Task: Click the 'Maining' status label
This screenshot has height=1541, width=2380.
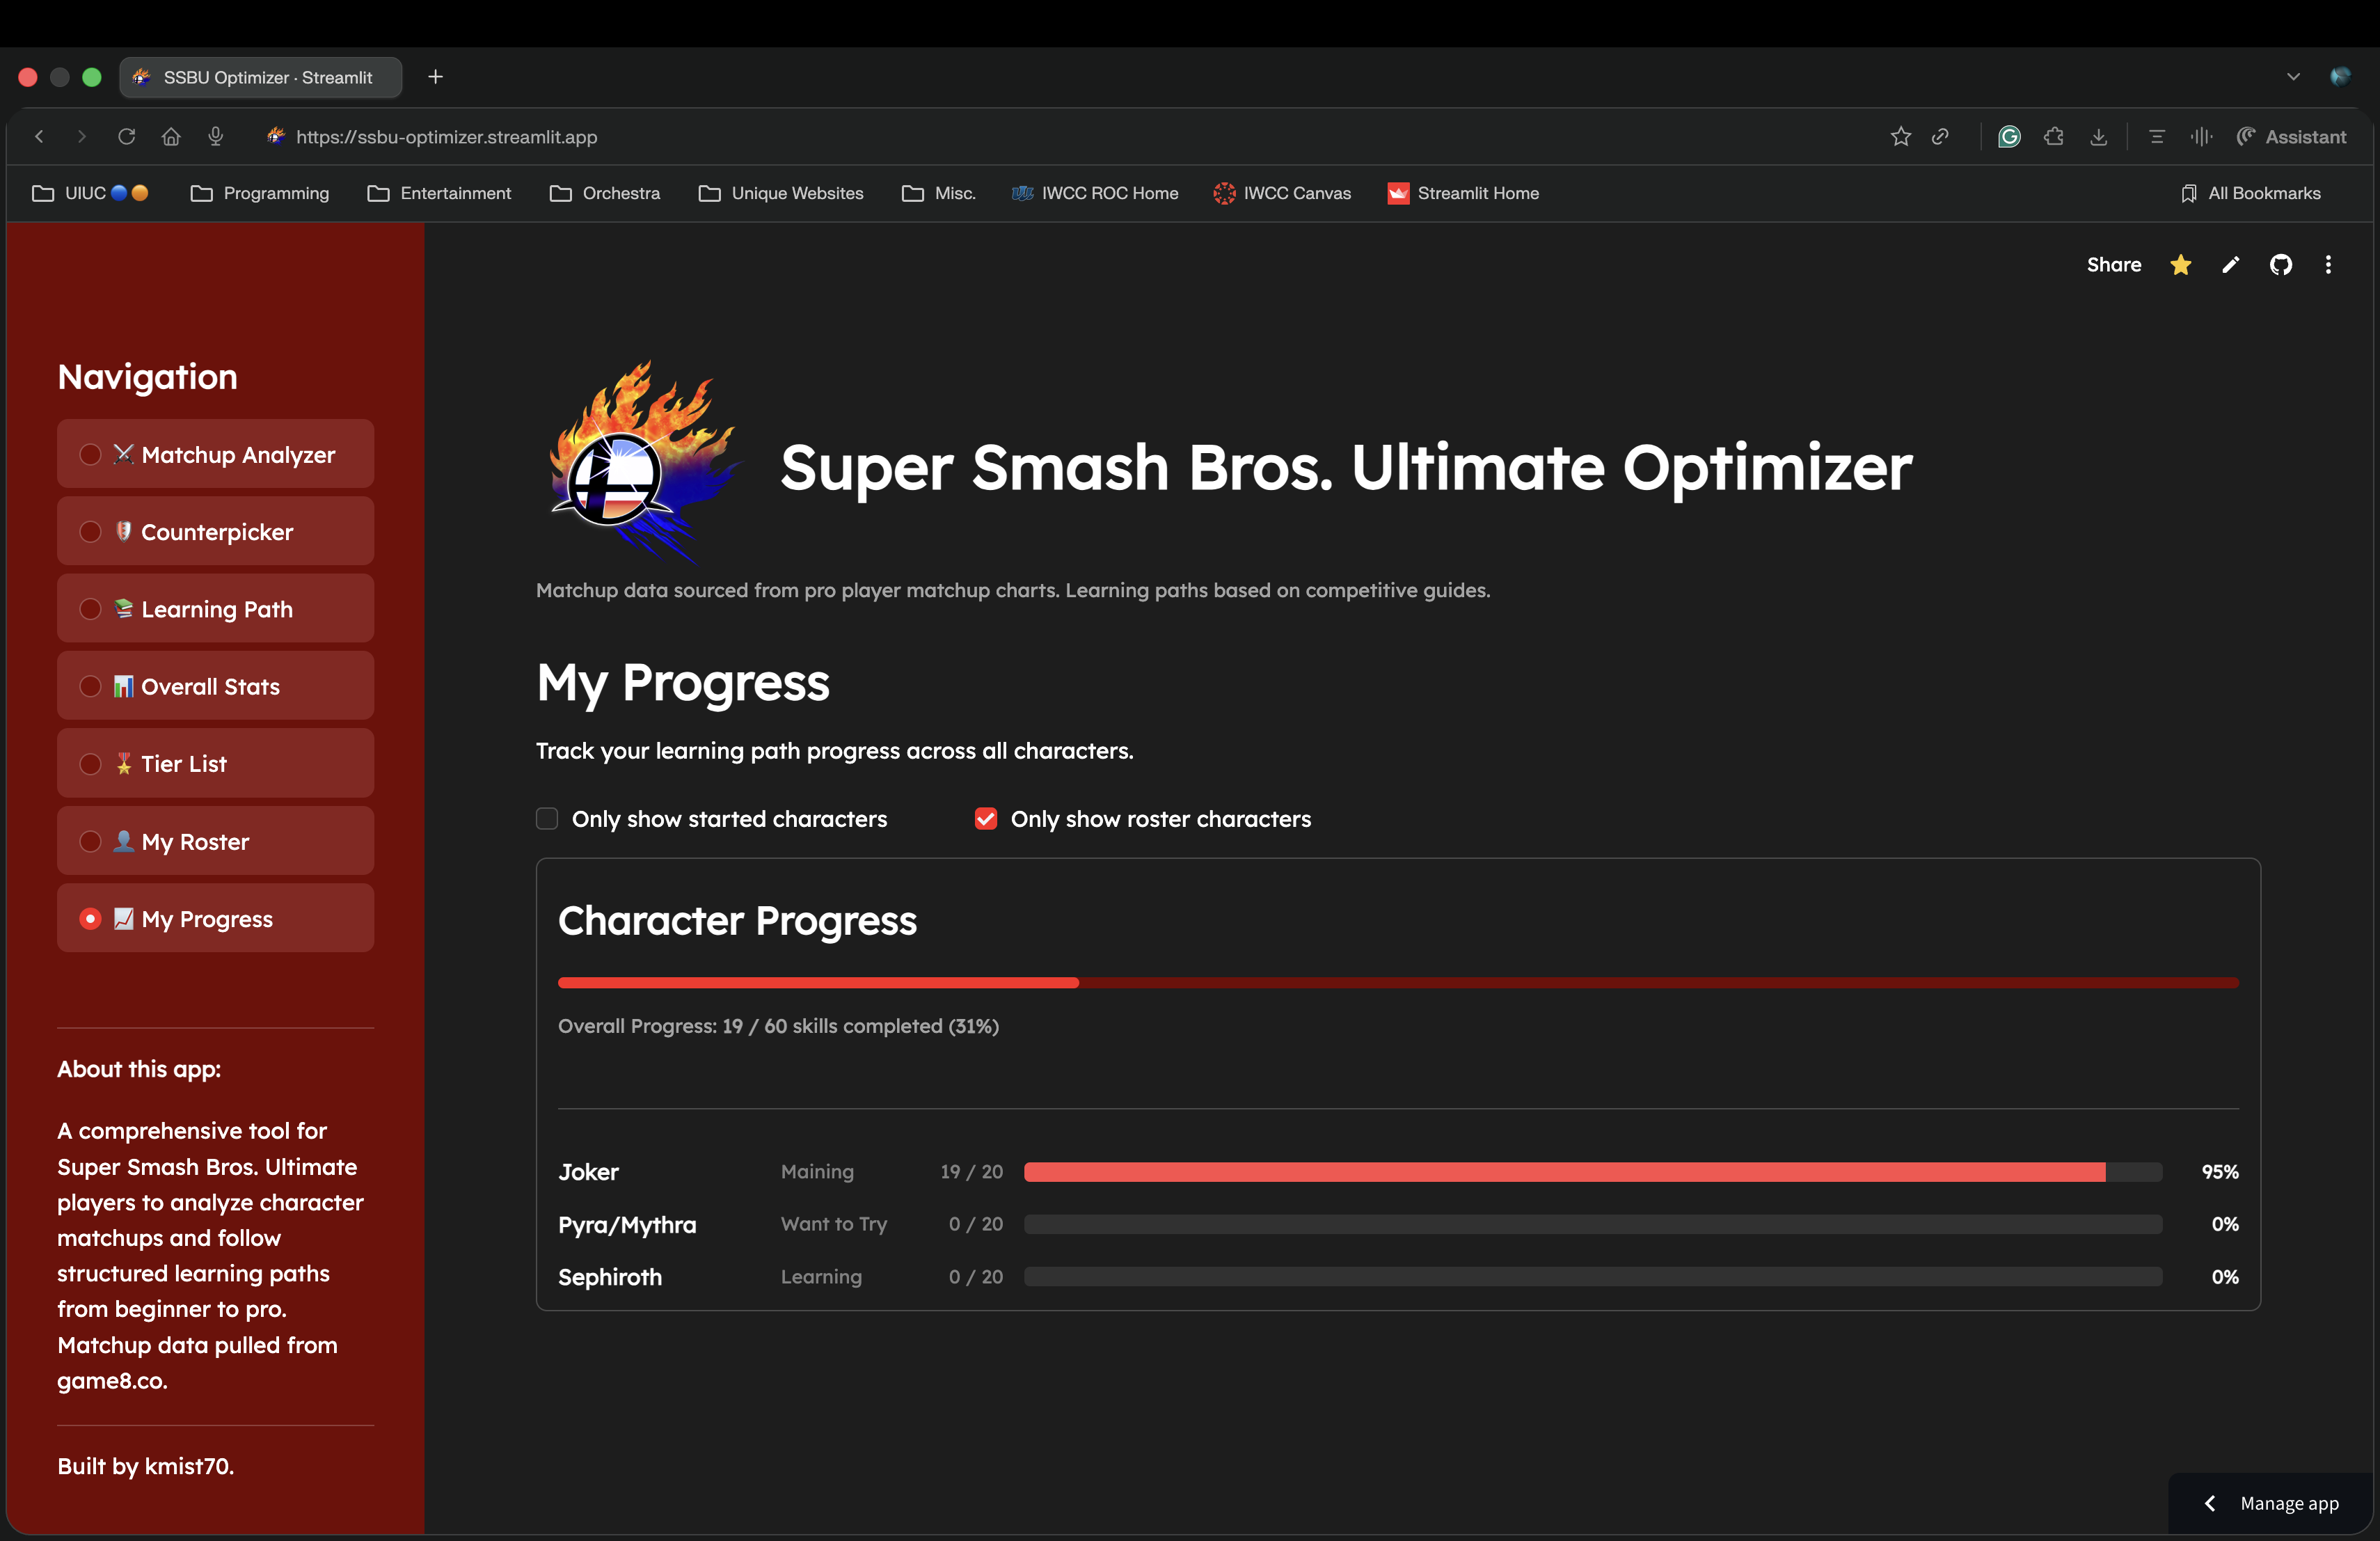Action: click(817, 1172)
